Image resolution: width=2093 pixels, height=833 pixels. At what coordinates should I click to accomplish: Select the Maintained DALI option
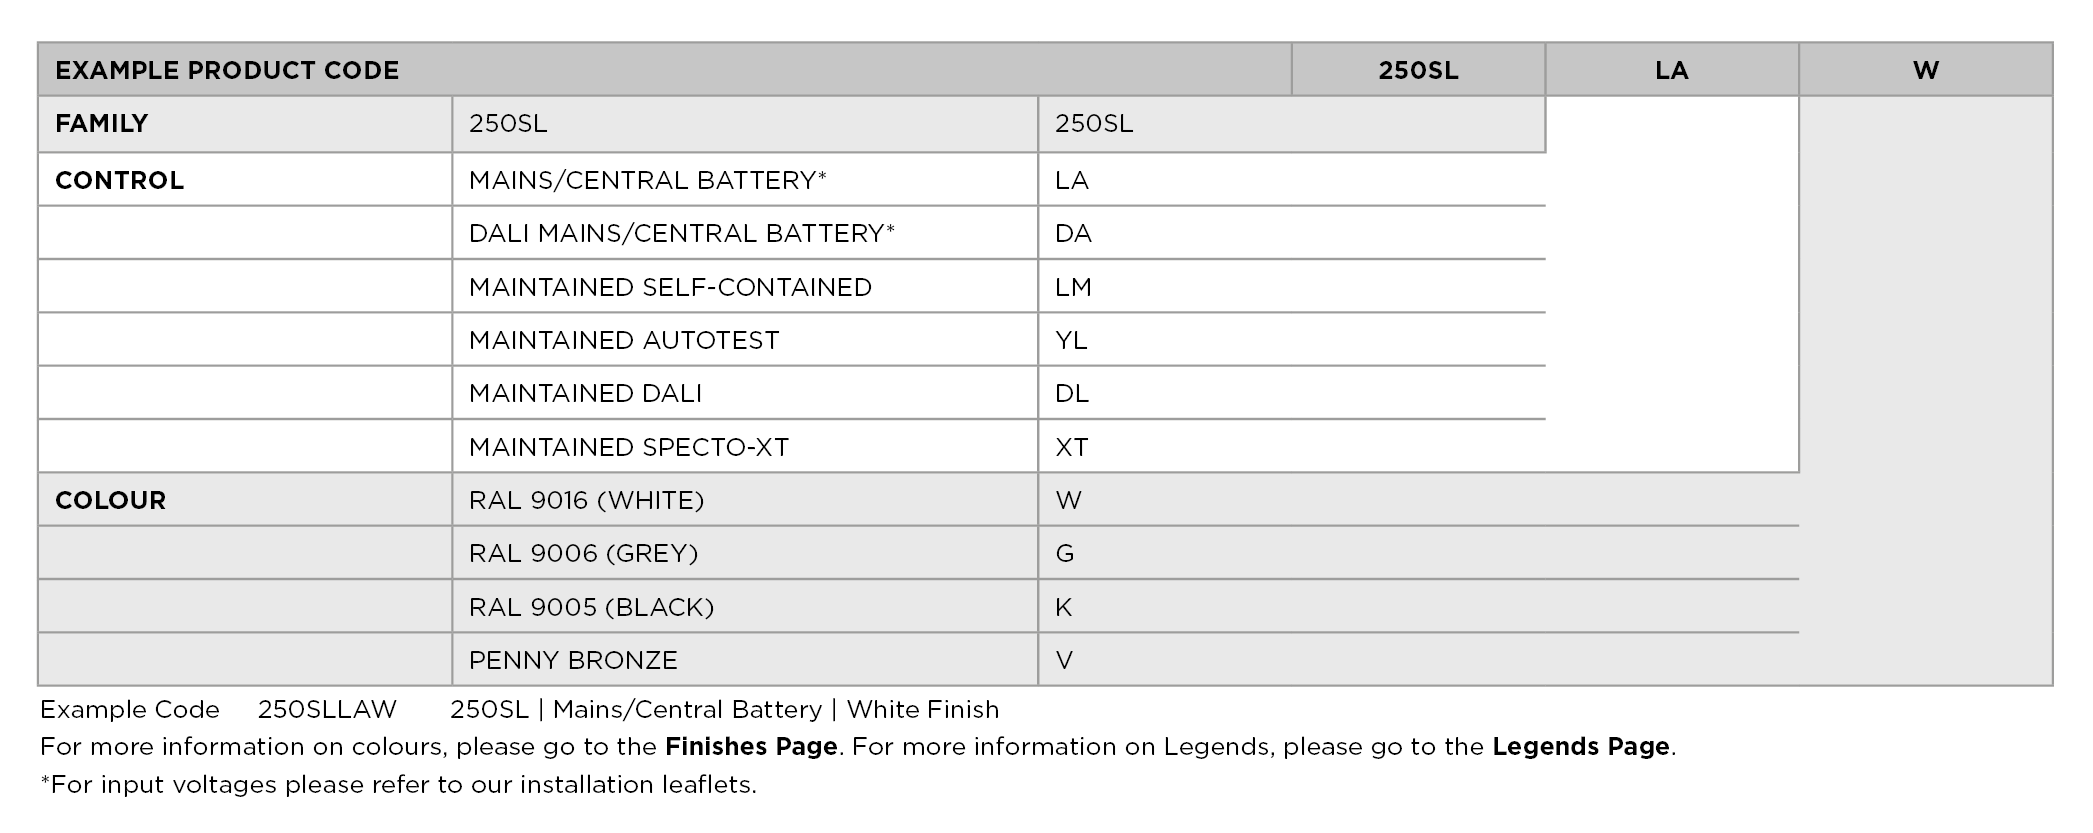point(585,393)
